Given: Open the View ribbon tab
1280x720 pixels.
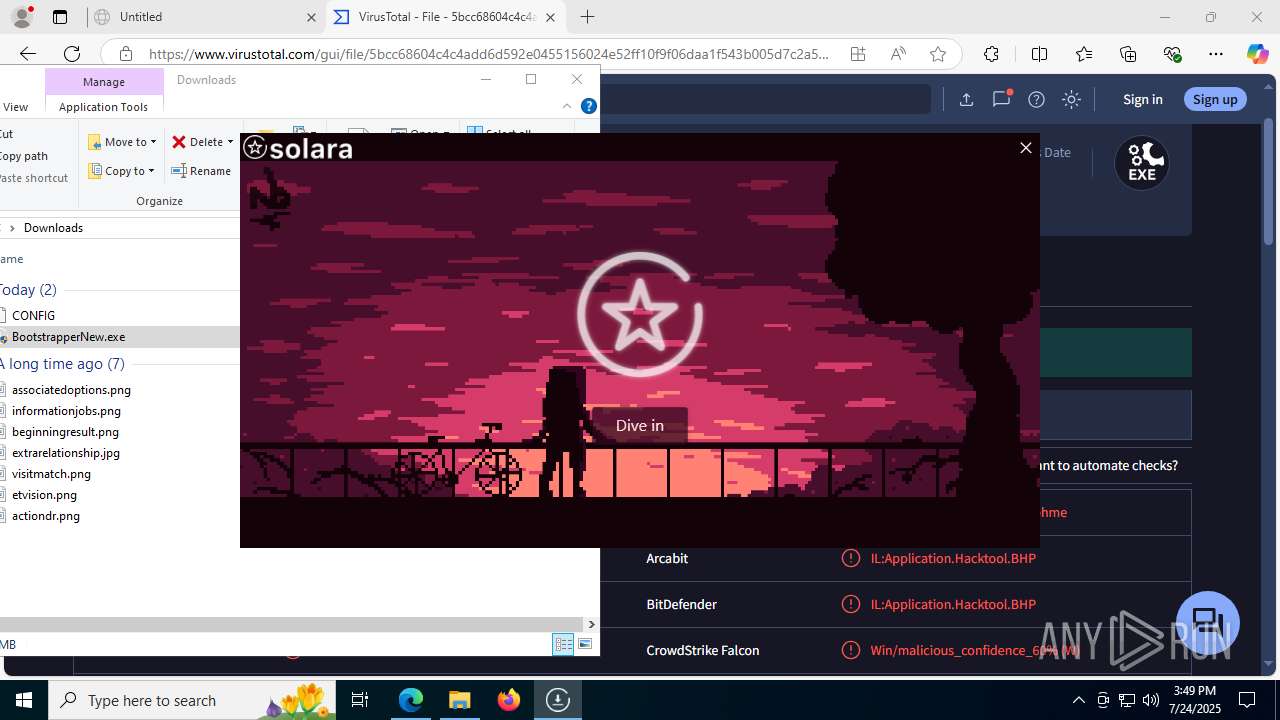Looking at the screenshot, I should pos(15,107).
